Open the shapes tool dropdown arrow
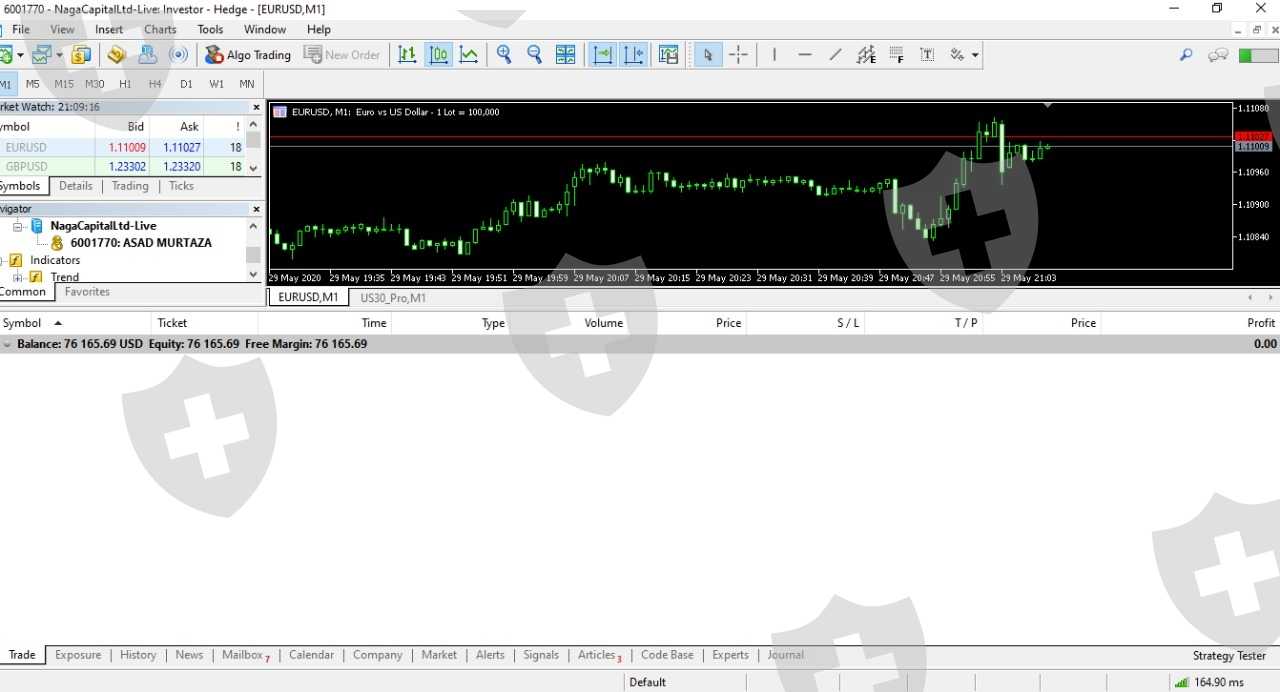The height and width of the screenshot is (692, 1280). coord(975,55)
